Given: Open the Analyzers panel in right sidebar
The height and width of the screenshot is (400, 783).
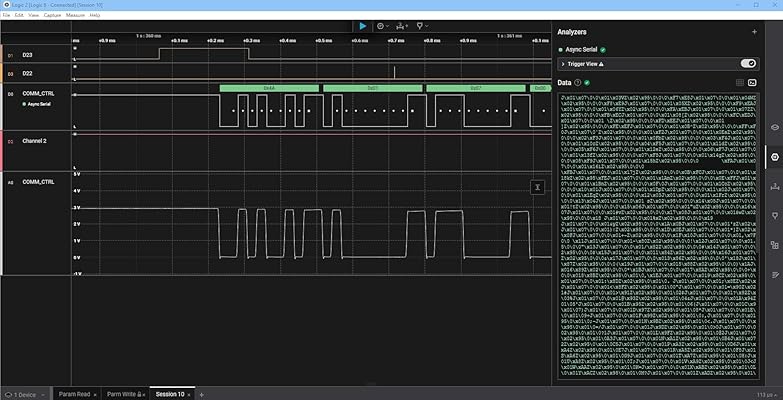Looking at the screenshot, I should pos(773,157).
